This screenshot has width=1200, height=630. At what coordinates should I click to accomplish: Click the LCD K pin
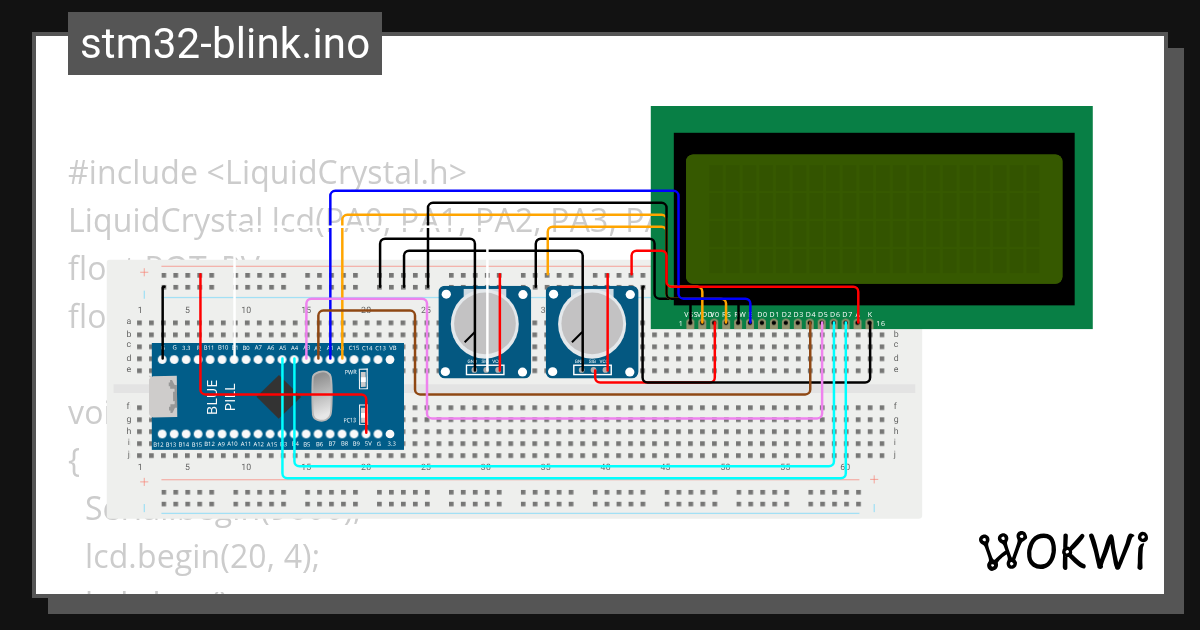point(869,323)
